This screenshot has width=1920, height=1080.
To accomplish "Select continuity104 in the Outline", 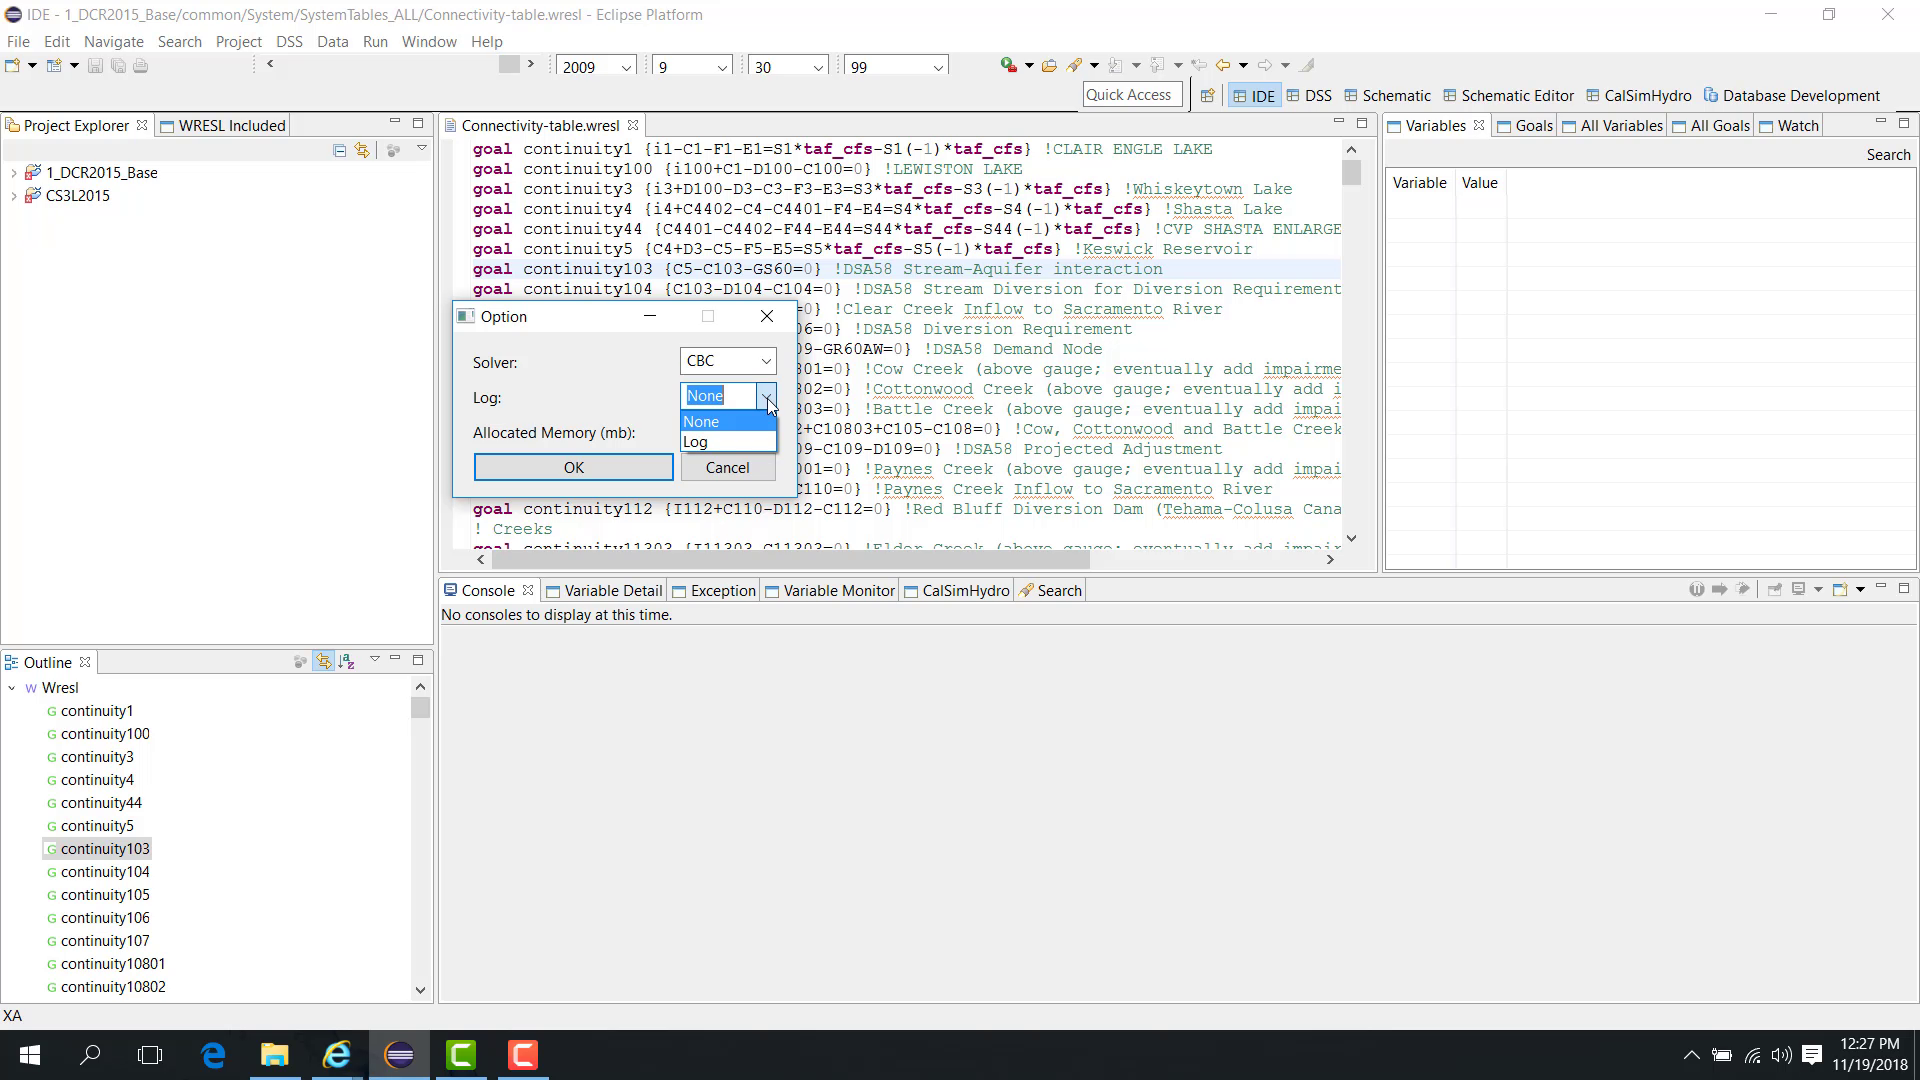I will pos(105,872).
